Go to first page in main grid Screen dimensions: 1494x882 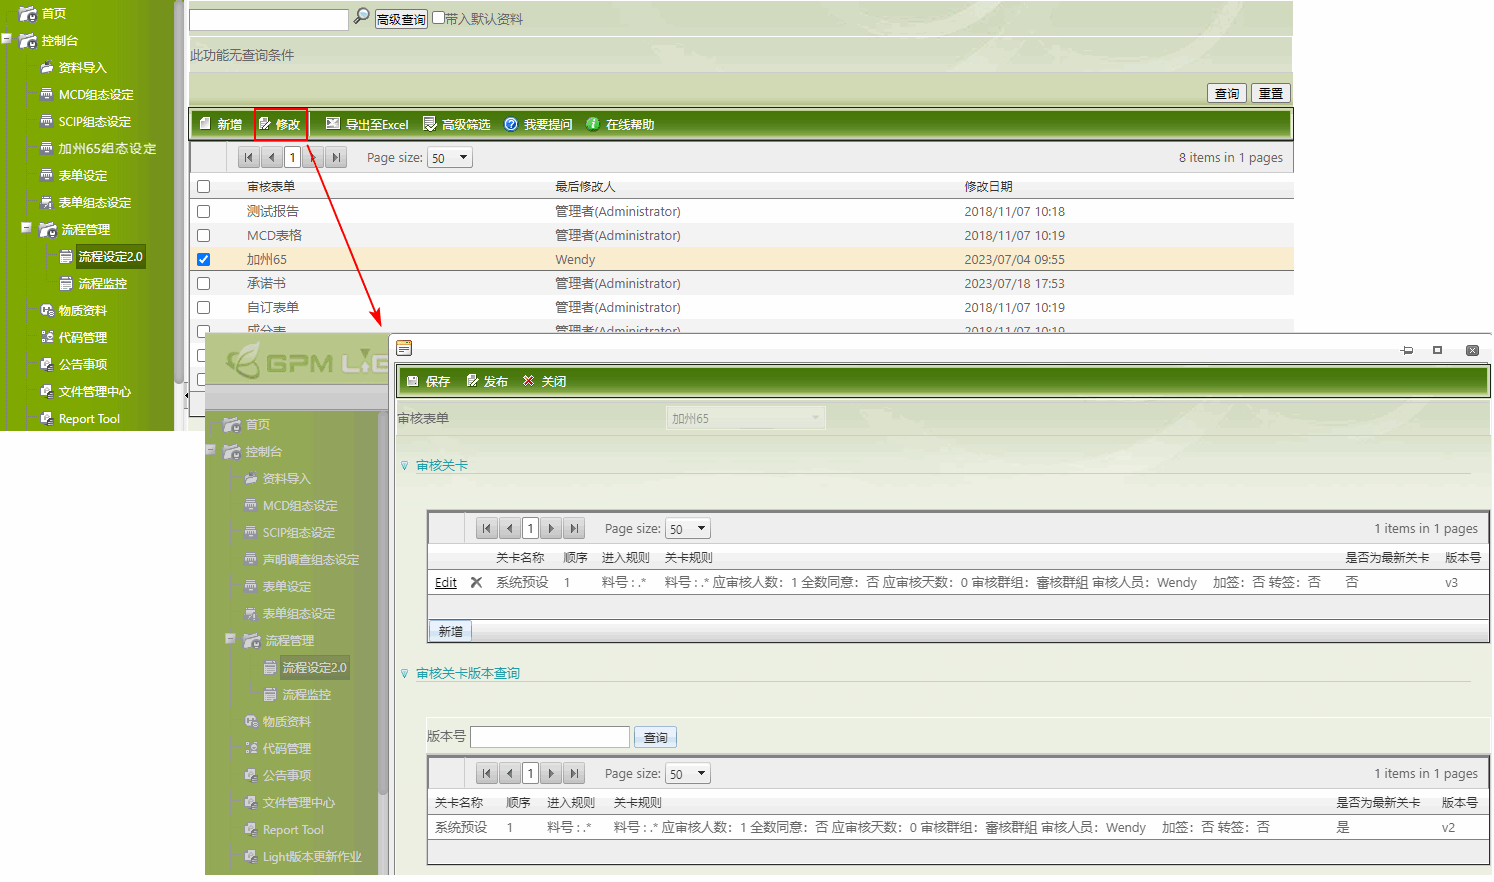click(x=248, y=157)
